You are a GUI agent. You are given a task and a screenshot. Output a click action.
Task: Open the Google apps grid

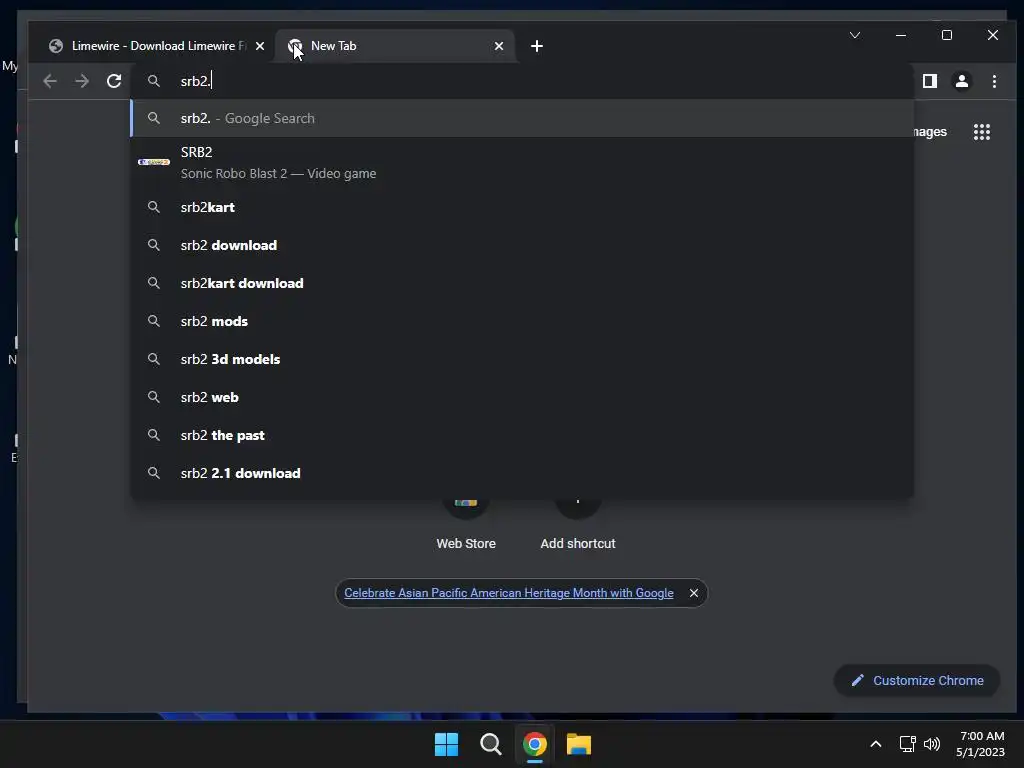pyautogui.click(x=982, y=132)
